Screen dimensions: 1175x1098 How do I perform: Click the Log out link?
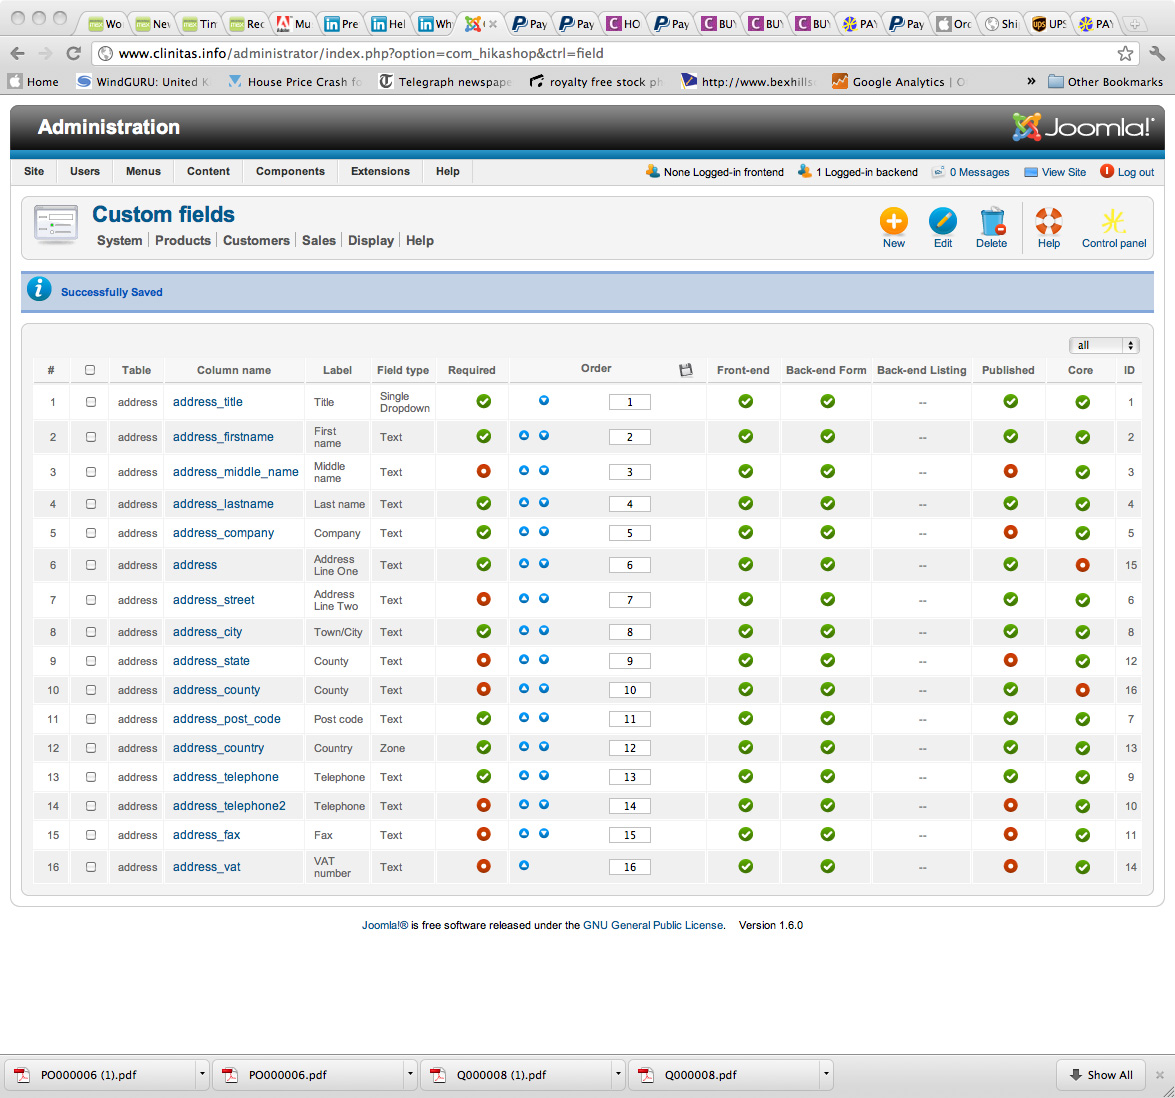[1135, 172]
